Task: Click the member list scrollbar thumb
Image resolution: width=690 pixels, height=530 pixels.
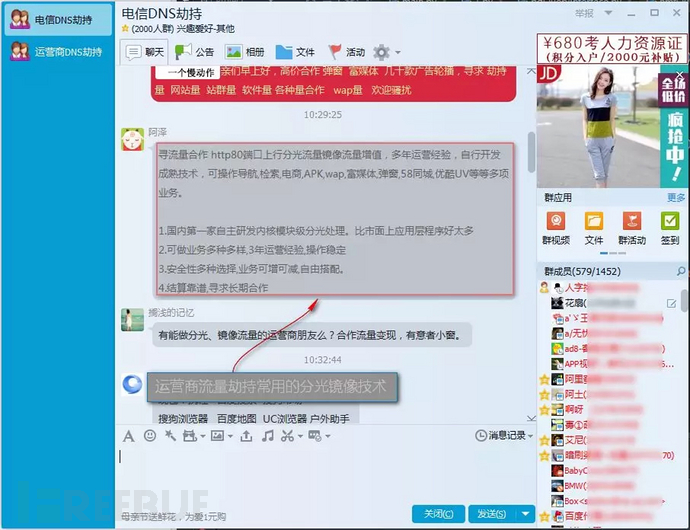Action: 685,301
